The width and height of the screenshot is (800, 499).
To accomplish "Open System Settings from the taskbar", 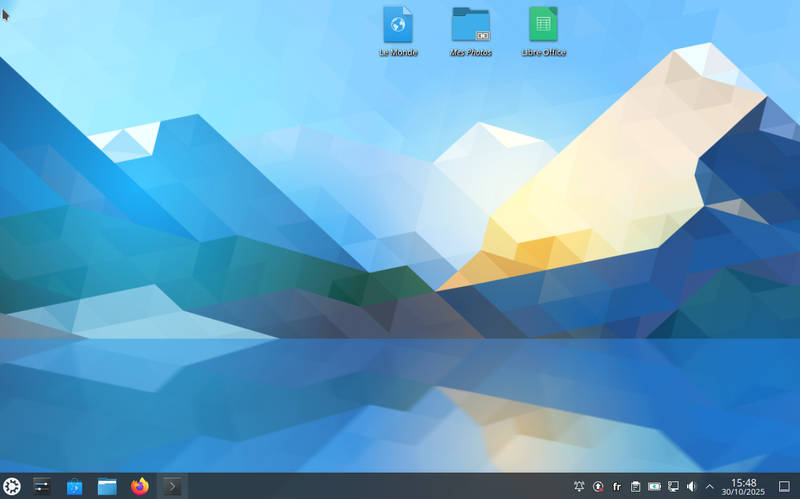I will [x=42, y=486].
